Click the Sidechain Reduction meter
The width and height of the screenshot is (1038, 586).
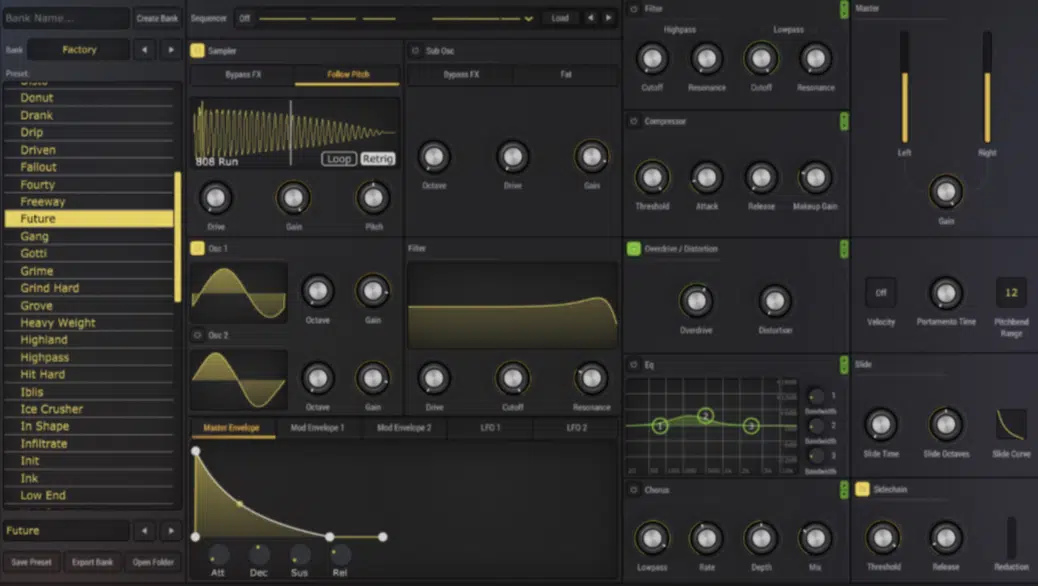click(1012, 538)
